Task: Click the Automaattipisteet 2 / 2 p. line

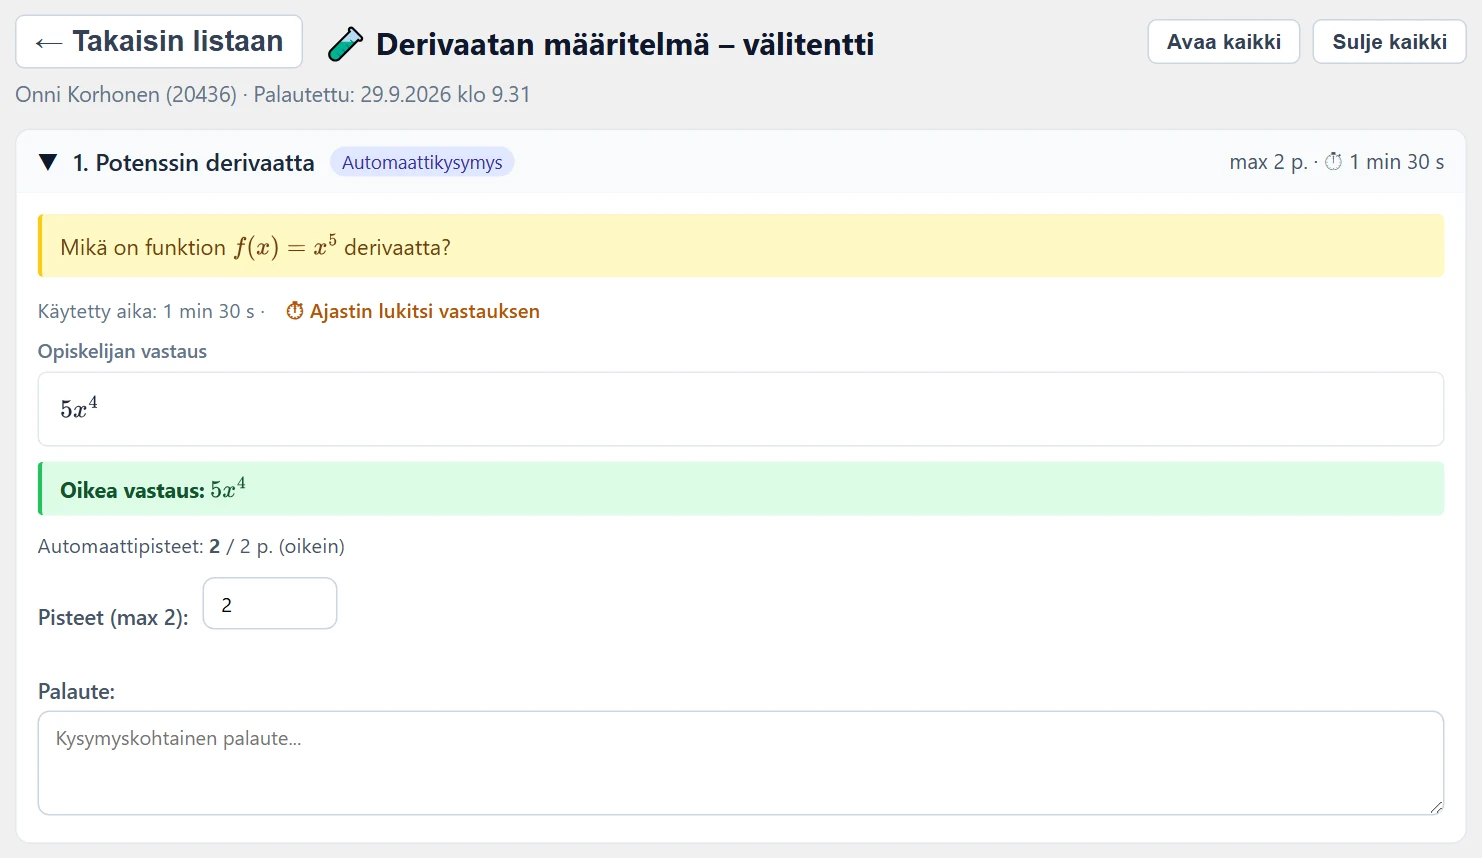Action: click(x=191, y=546)
